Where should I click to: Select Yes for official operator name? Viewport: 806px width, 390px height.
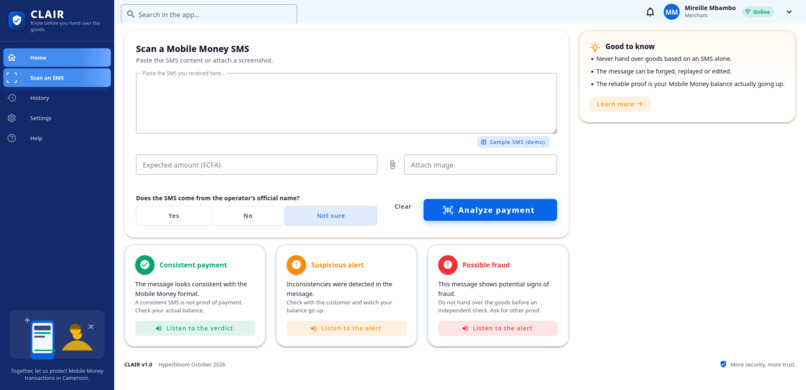pyautogui.click(x=174, y=216)
